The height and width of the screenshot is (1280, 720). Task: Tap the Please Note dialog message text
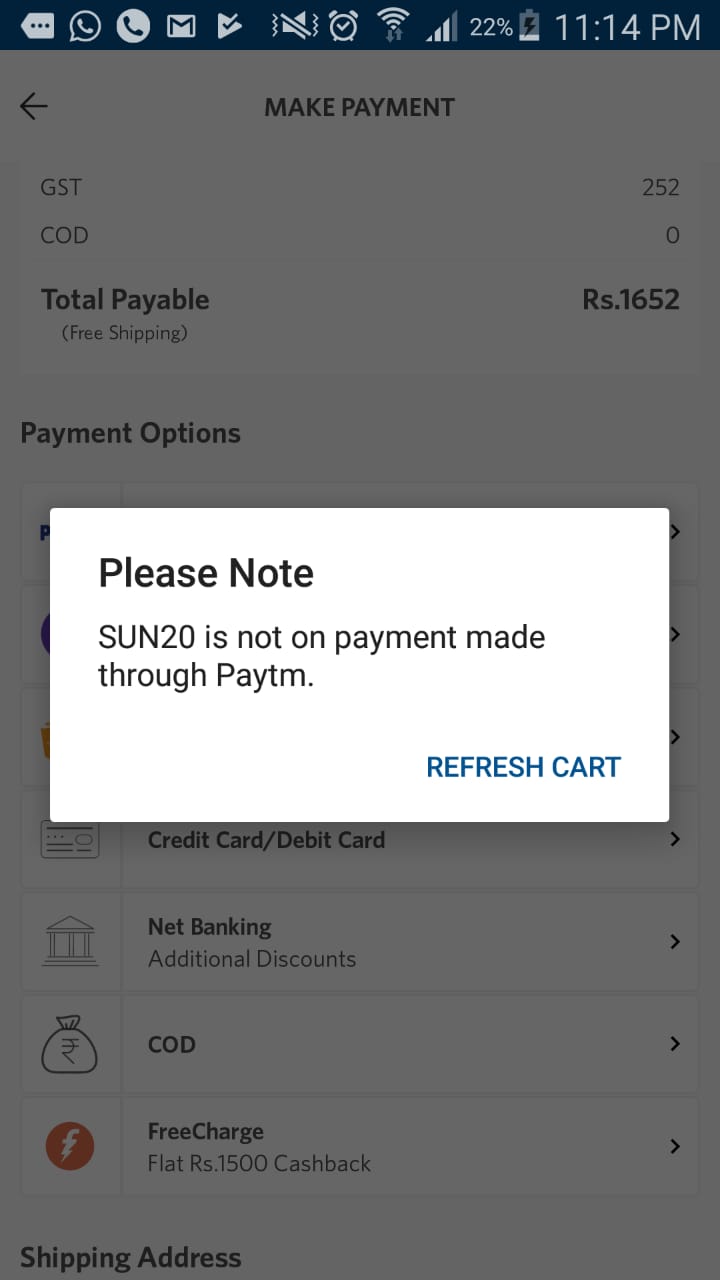[x=321, y=656]
